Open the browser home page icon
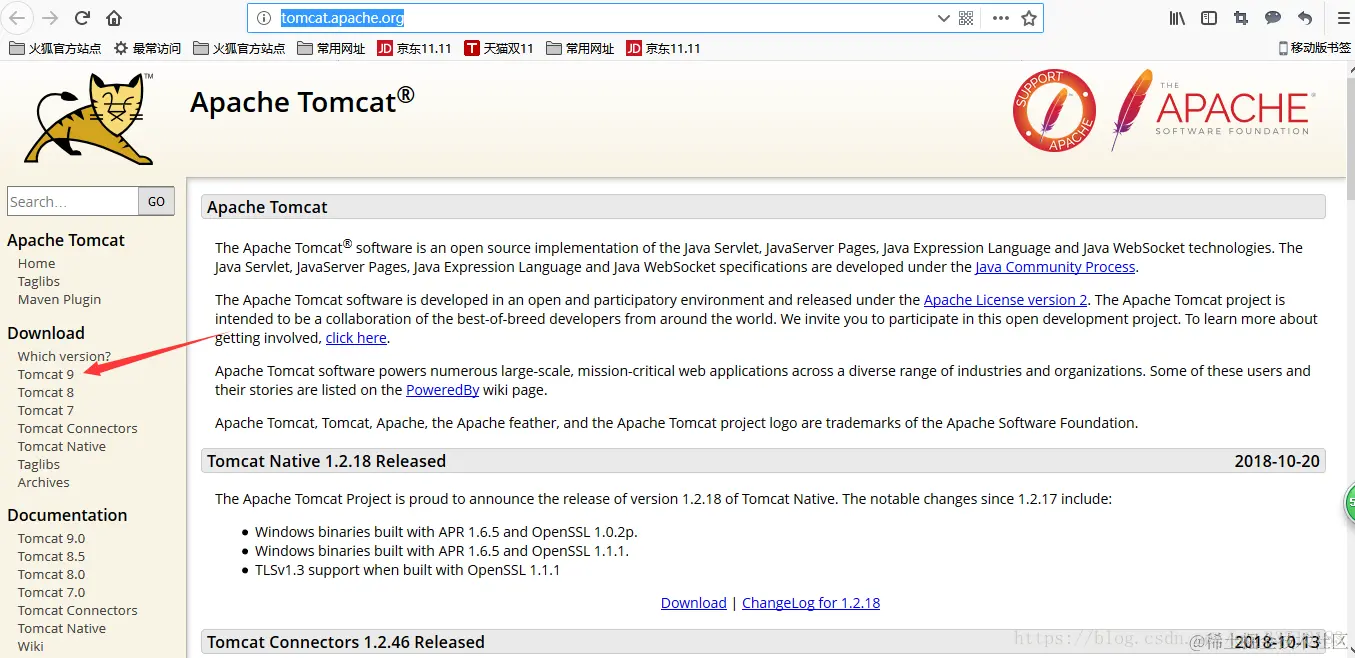The image size is (1355, 658). [114, 18]
